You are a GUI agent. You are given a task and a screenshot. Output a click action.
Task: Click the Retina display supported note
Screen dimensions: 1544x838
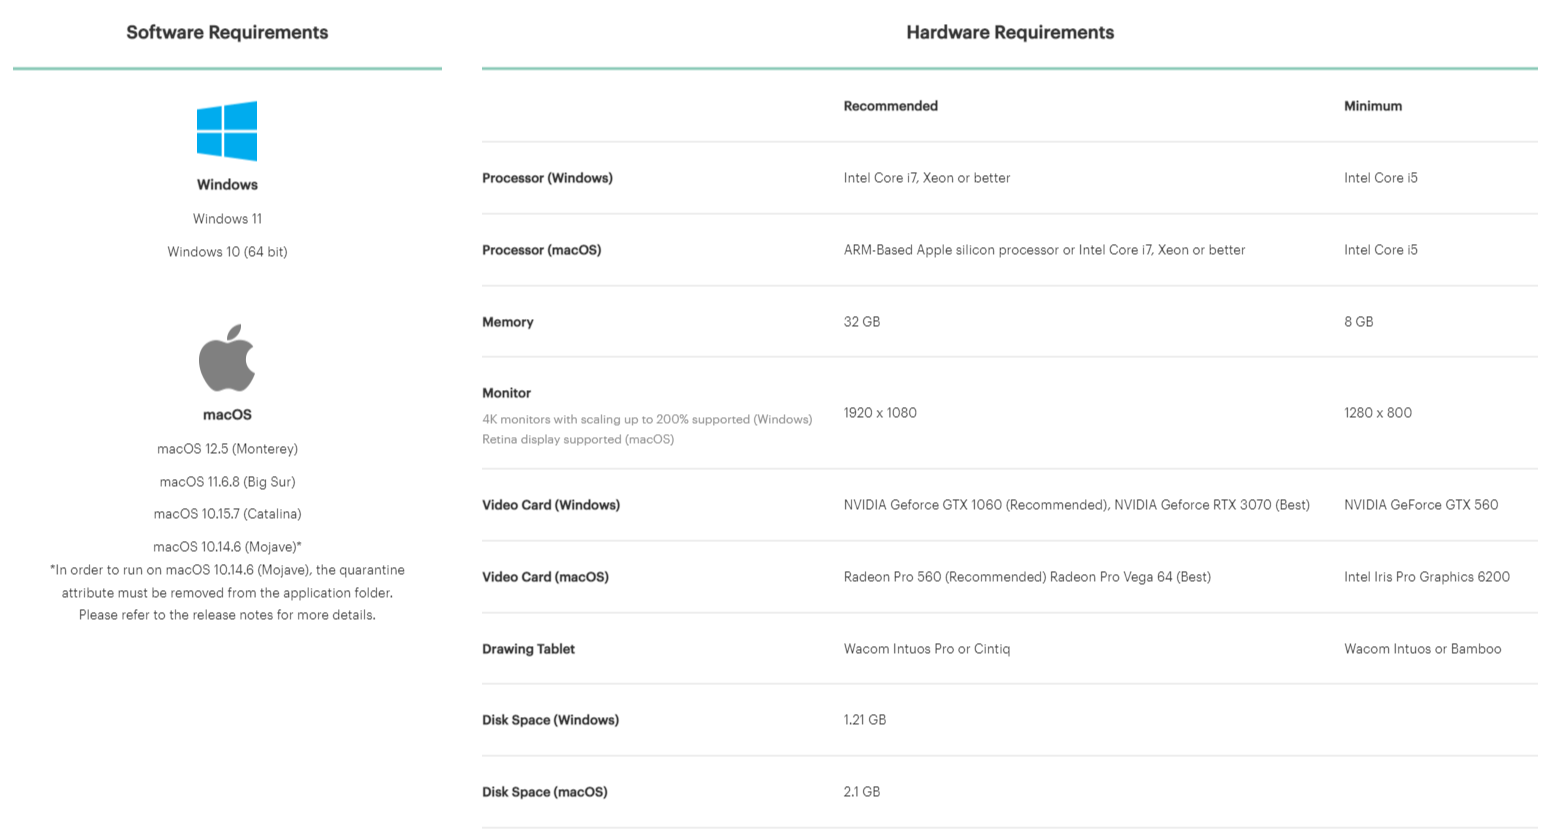pos(577,439)
